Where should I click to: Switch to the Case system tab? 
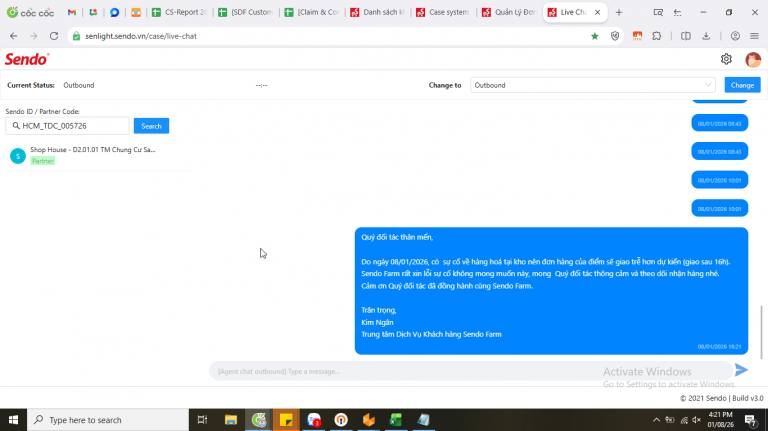[x=443, y=12]
